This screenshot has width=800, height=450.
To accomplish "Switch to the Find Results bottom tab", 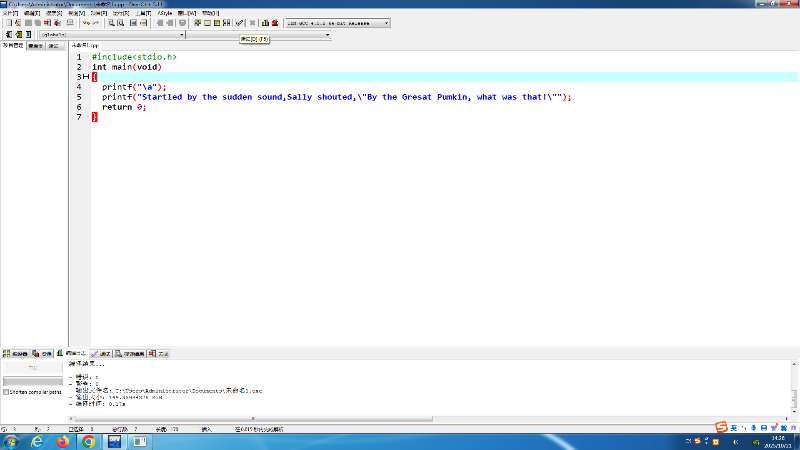I will [x=130, y=353].
